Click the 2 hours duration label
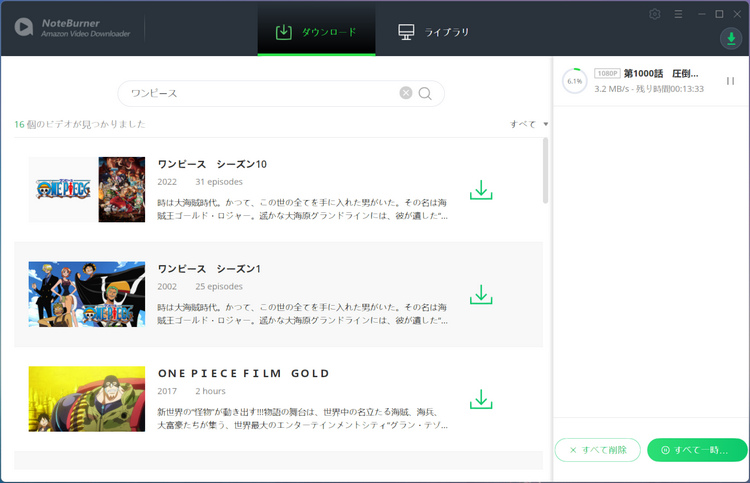This screenshot has height=483, width=750. pos(210,391)
